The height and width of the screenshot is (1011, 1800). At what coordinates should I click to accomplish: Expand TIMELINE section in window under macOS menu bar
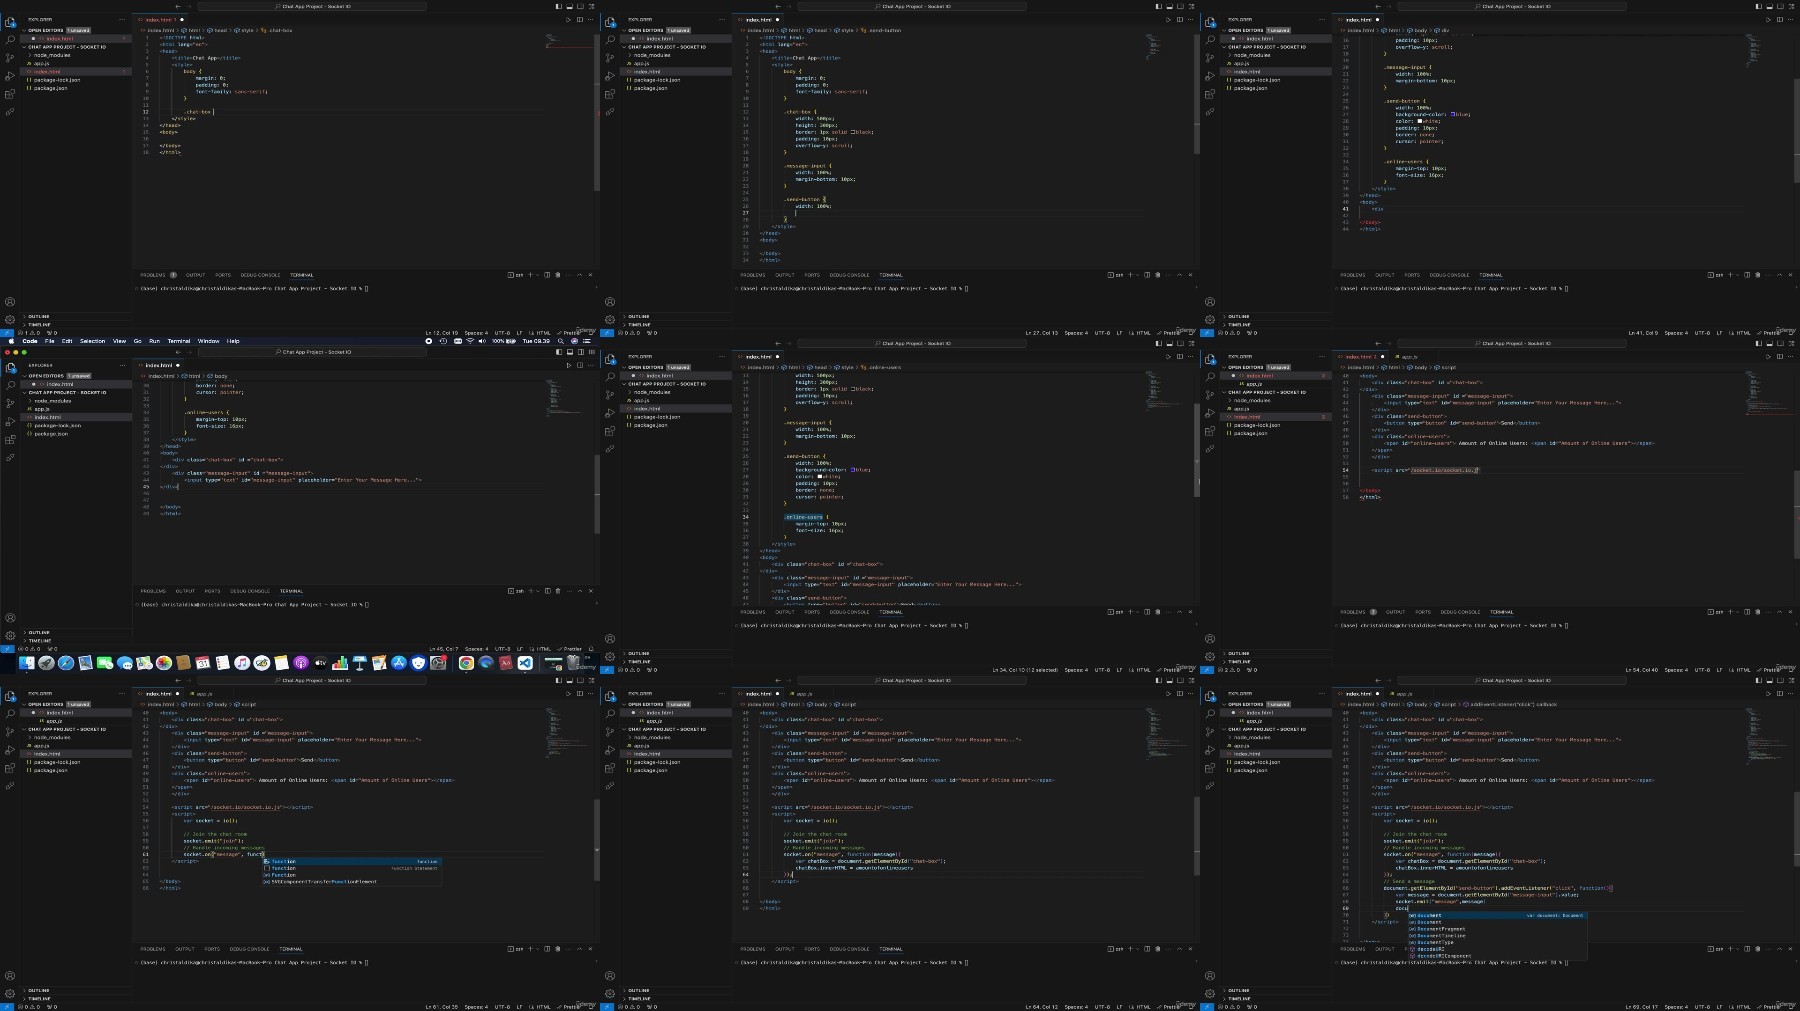77,641
